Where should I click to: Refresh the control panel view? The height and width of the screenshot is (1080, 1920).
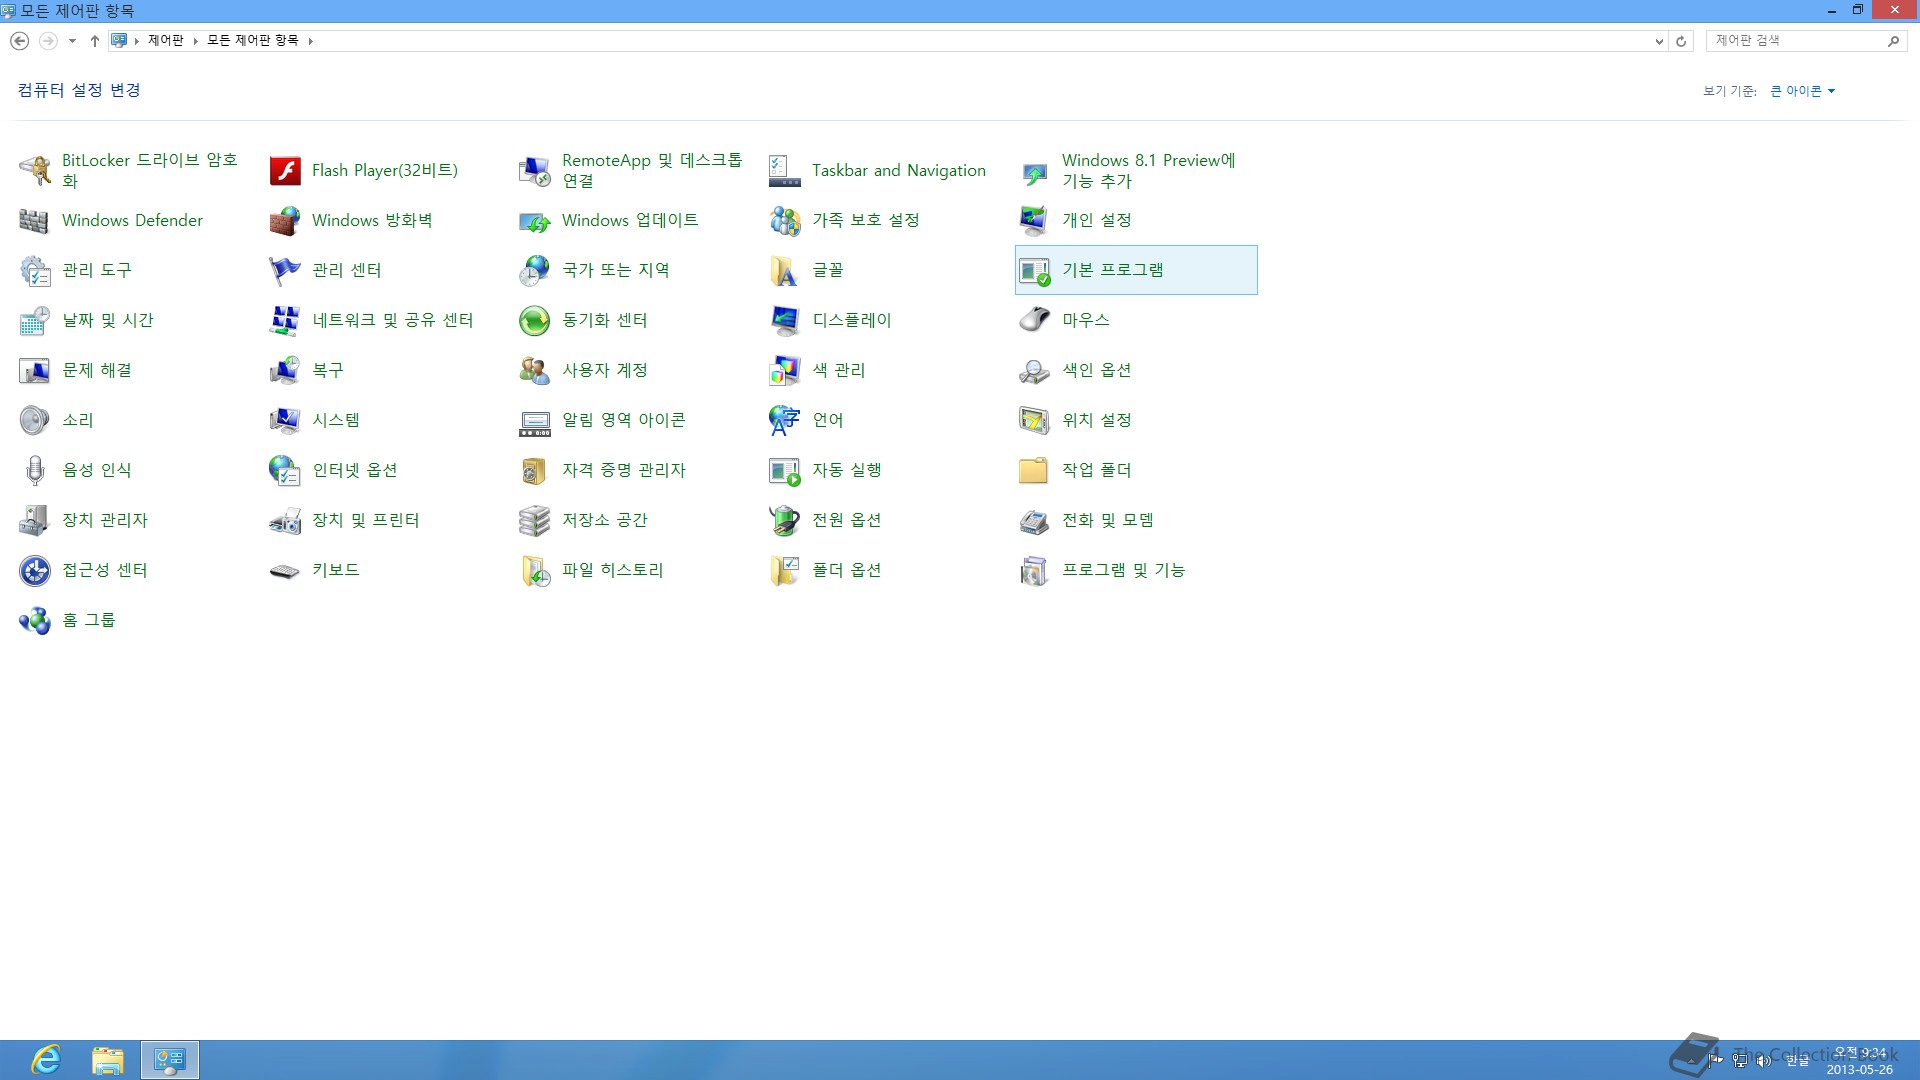point(1681,41)
